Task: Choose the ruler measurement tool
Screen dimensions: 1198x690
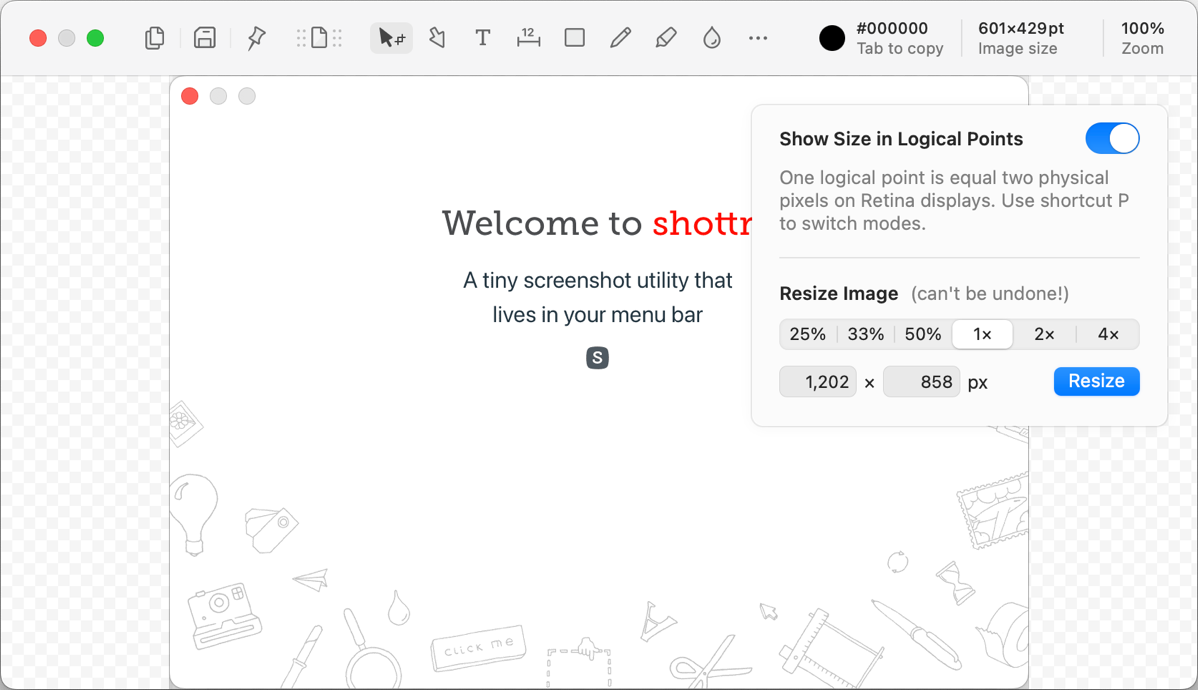Action: pyautogui.click(x=529, y=38)
